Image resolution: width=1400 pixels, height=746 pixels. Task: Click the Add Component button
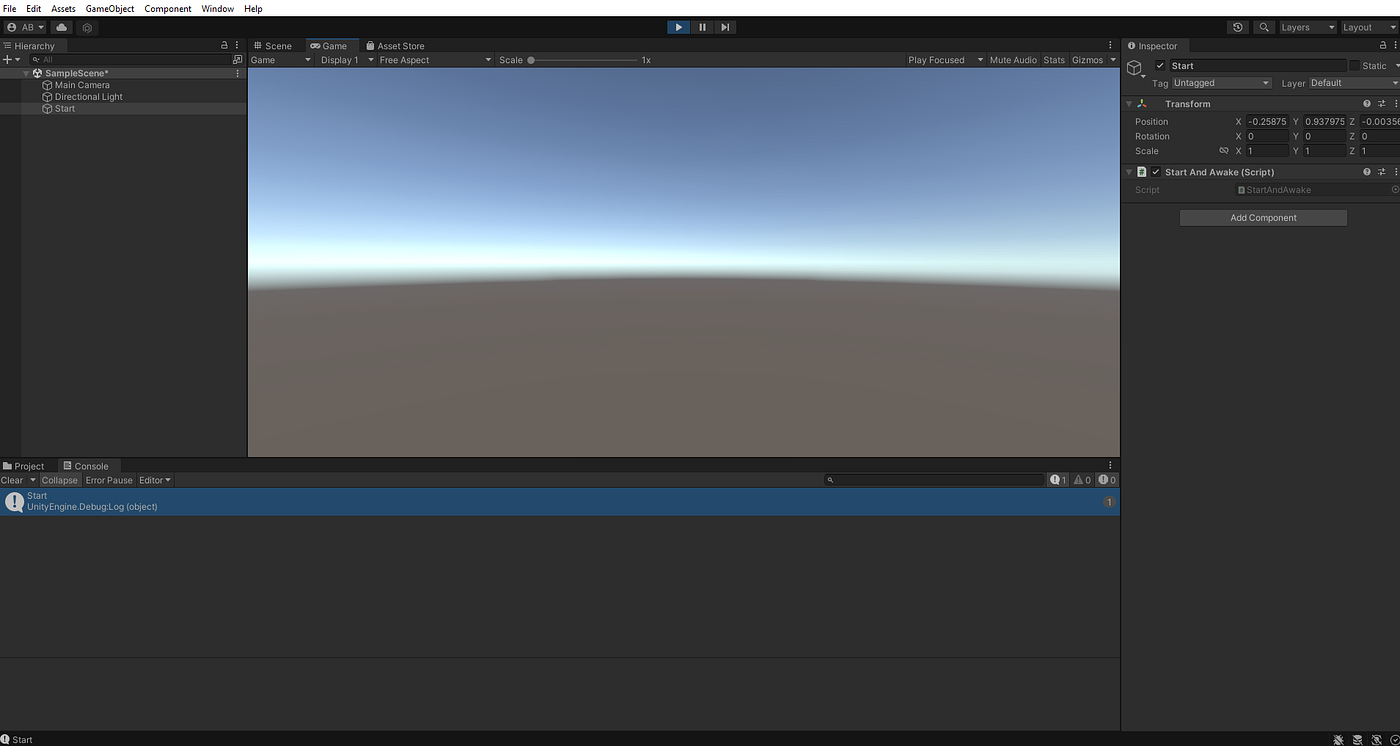pyautogui.click(x=1262, y=217)
